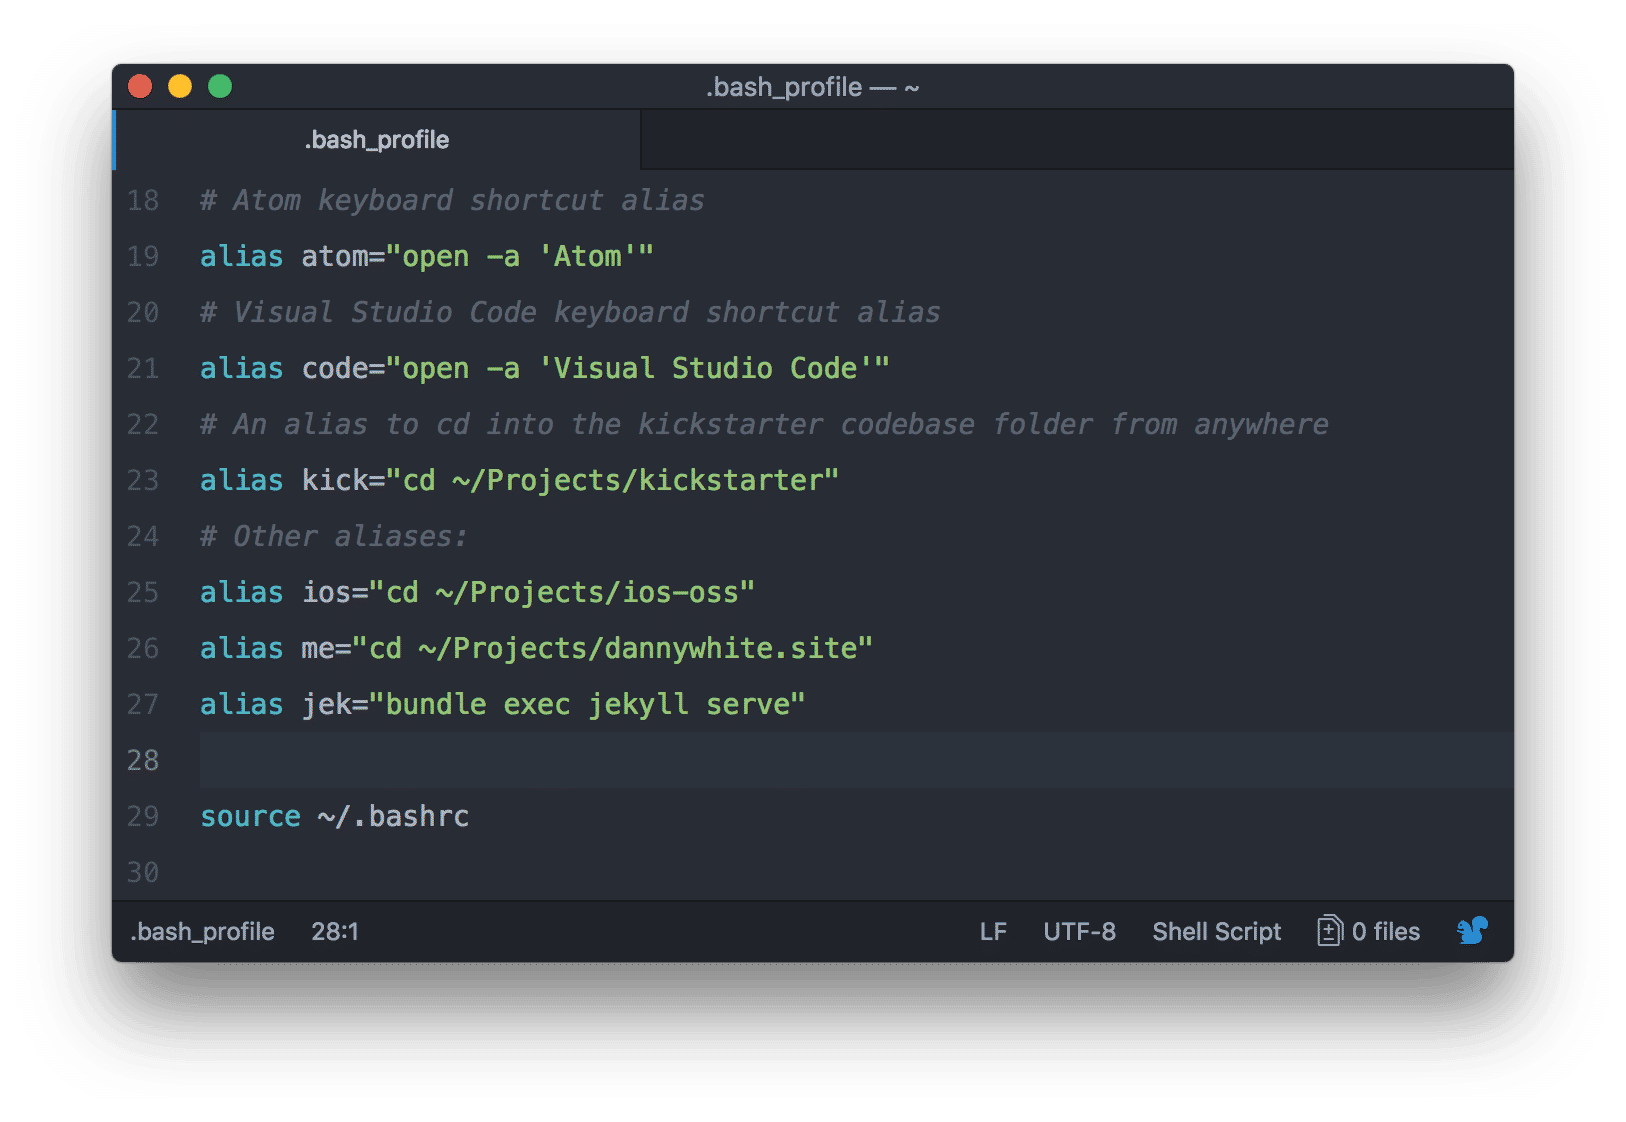Click line number 18 in gutter
The width and height of the screenshot is (1626, 1122).
click(x=143, y=201)
